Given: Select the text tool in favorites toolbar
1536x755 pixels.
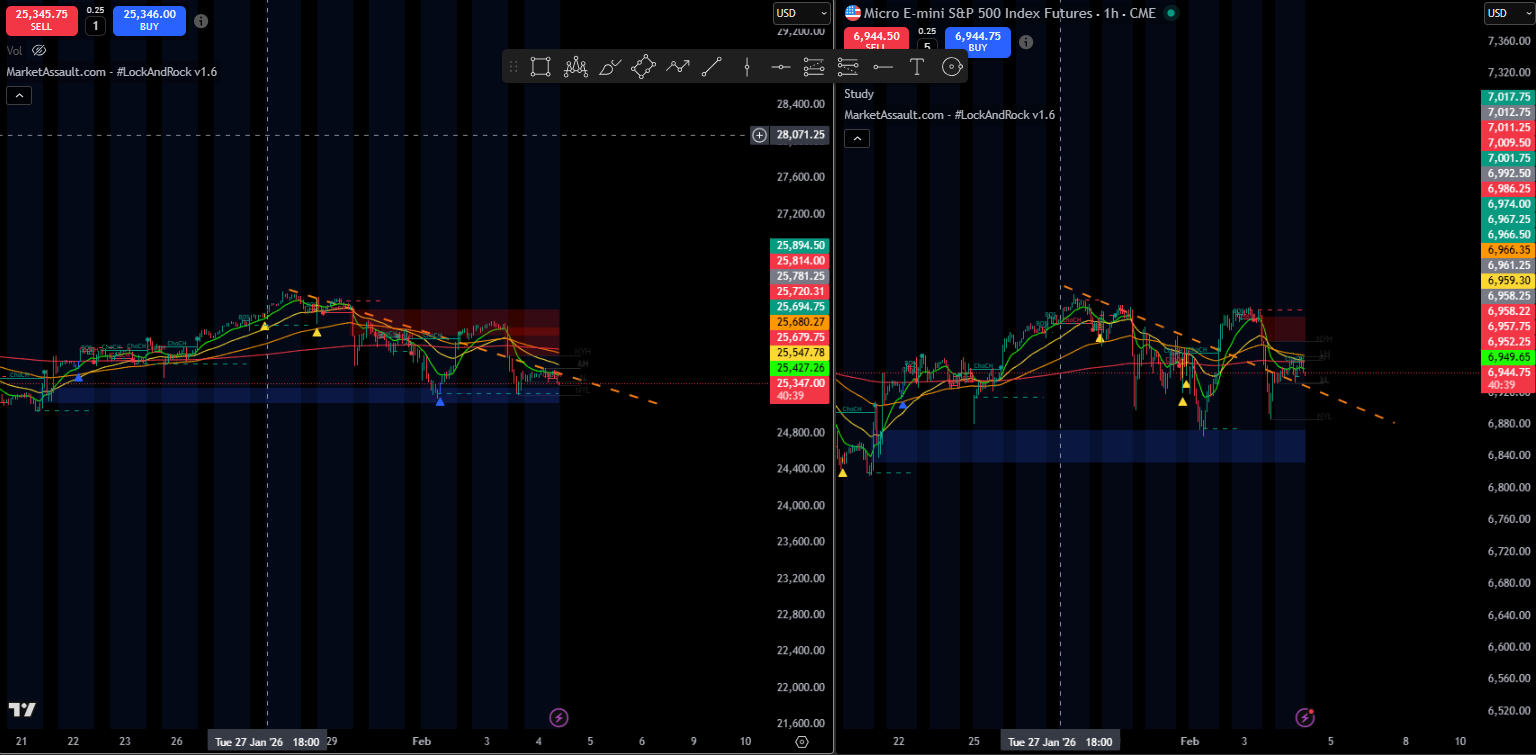Looking at the screenshot, I should [x=916, y=67].
